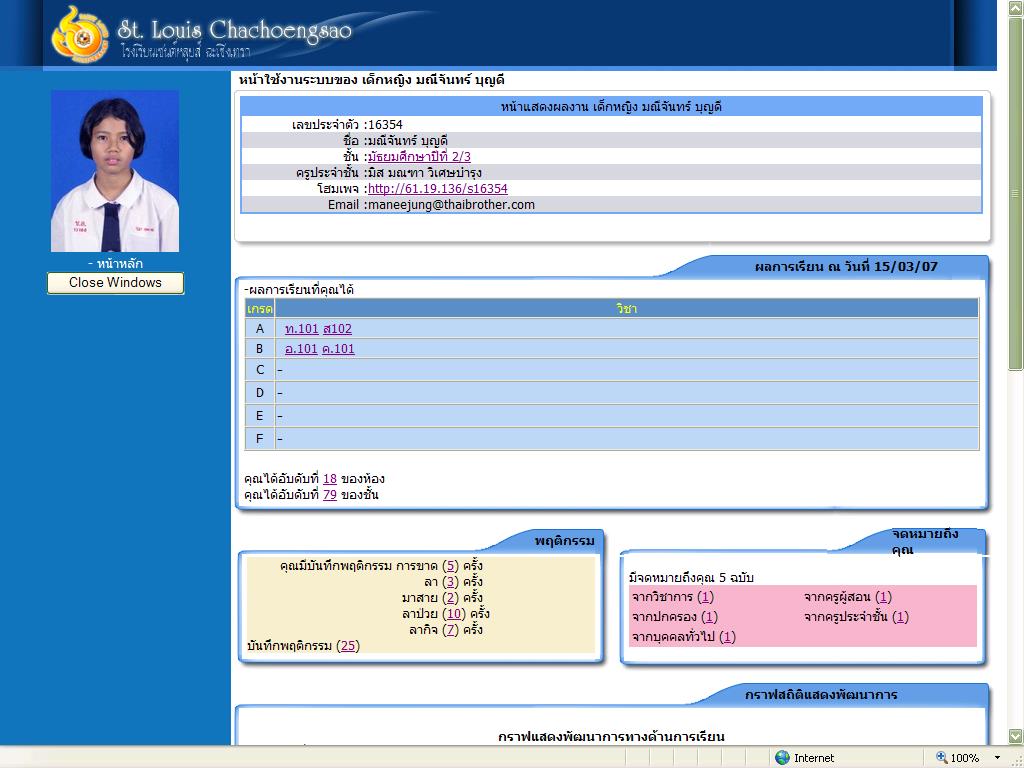Click the Close Windows button

(x=116, y=283)
